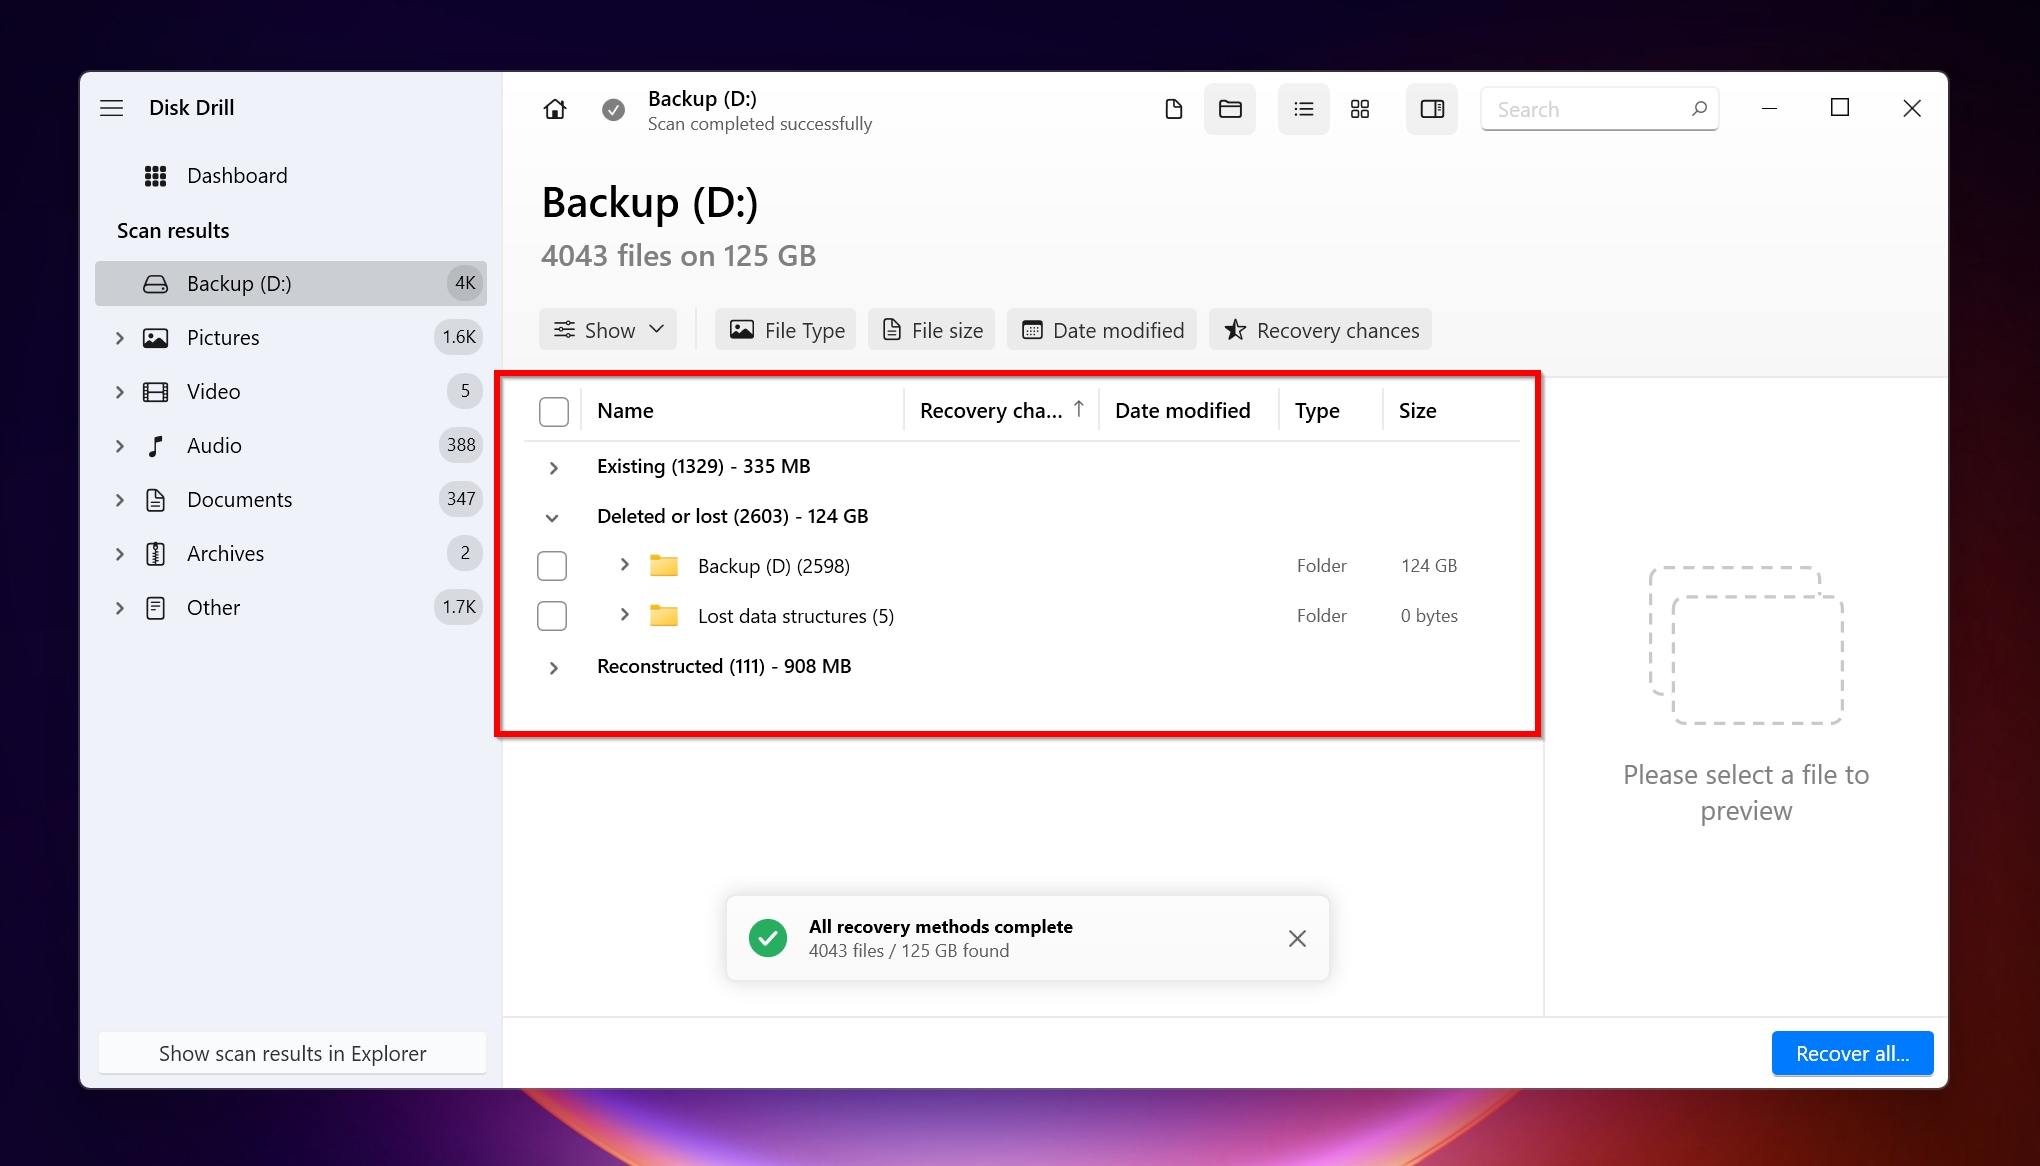
Task: Expand the Existing (1329) group
Action: coord(553,467)
